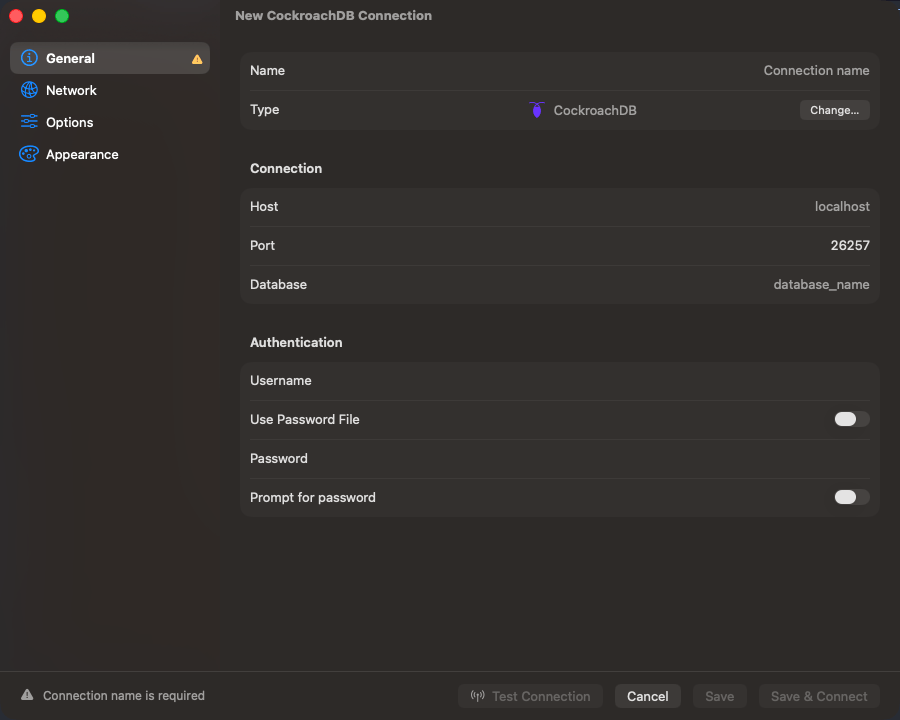900x720 pixels.
Task: Click the Save button
Action: pos(719,696)
